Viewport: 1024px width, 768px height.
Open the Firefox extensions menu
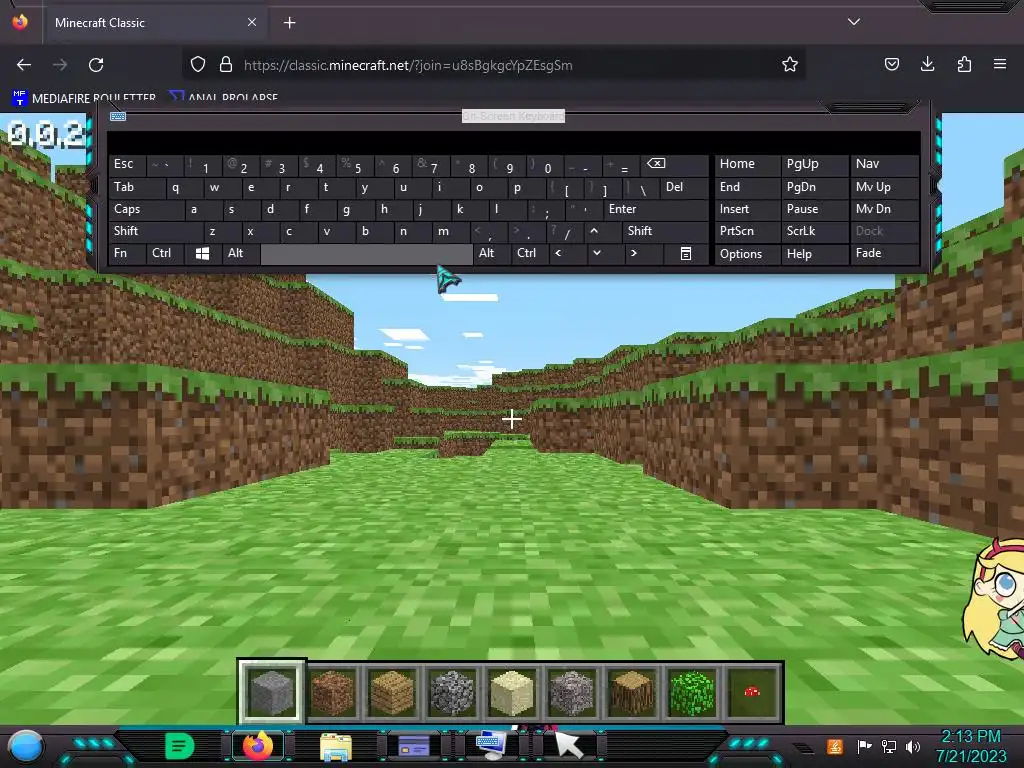(964, 64)
